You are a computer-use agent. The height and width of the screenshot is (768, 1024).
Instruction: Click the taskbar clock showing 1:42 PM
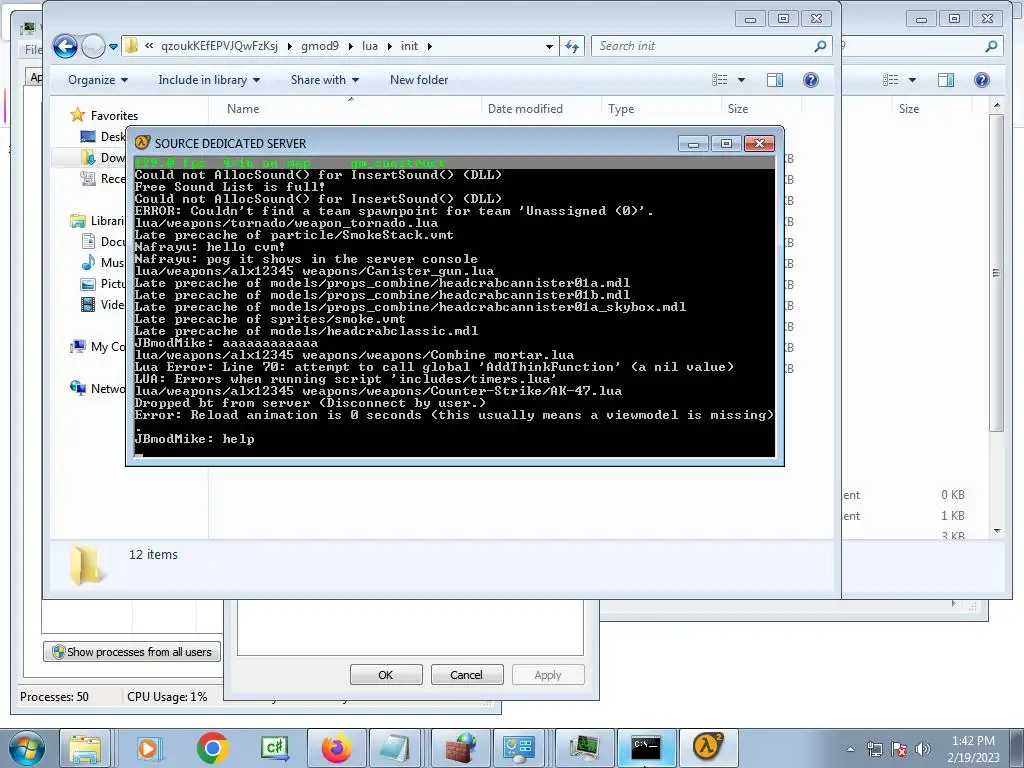tap(973, 749)
